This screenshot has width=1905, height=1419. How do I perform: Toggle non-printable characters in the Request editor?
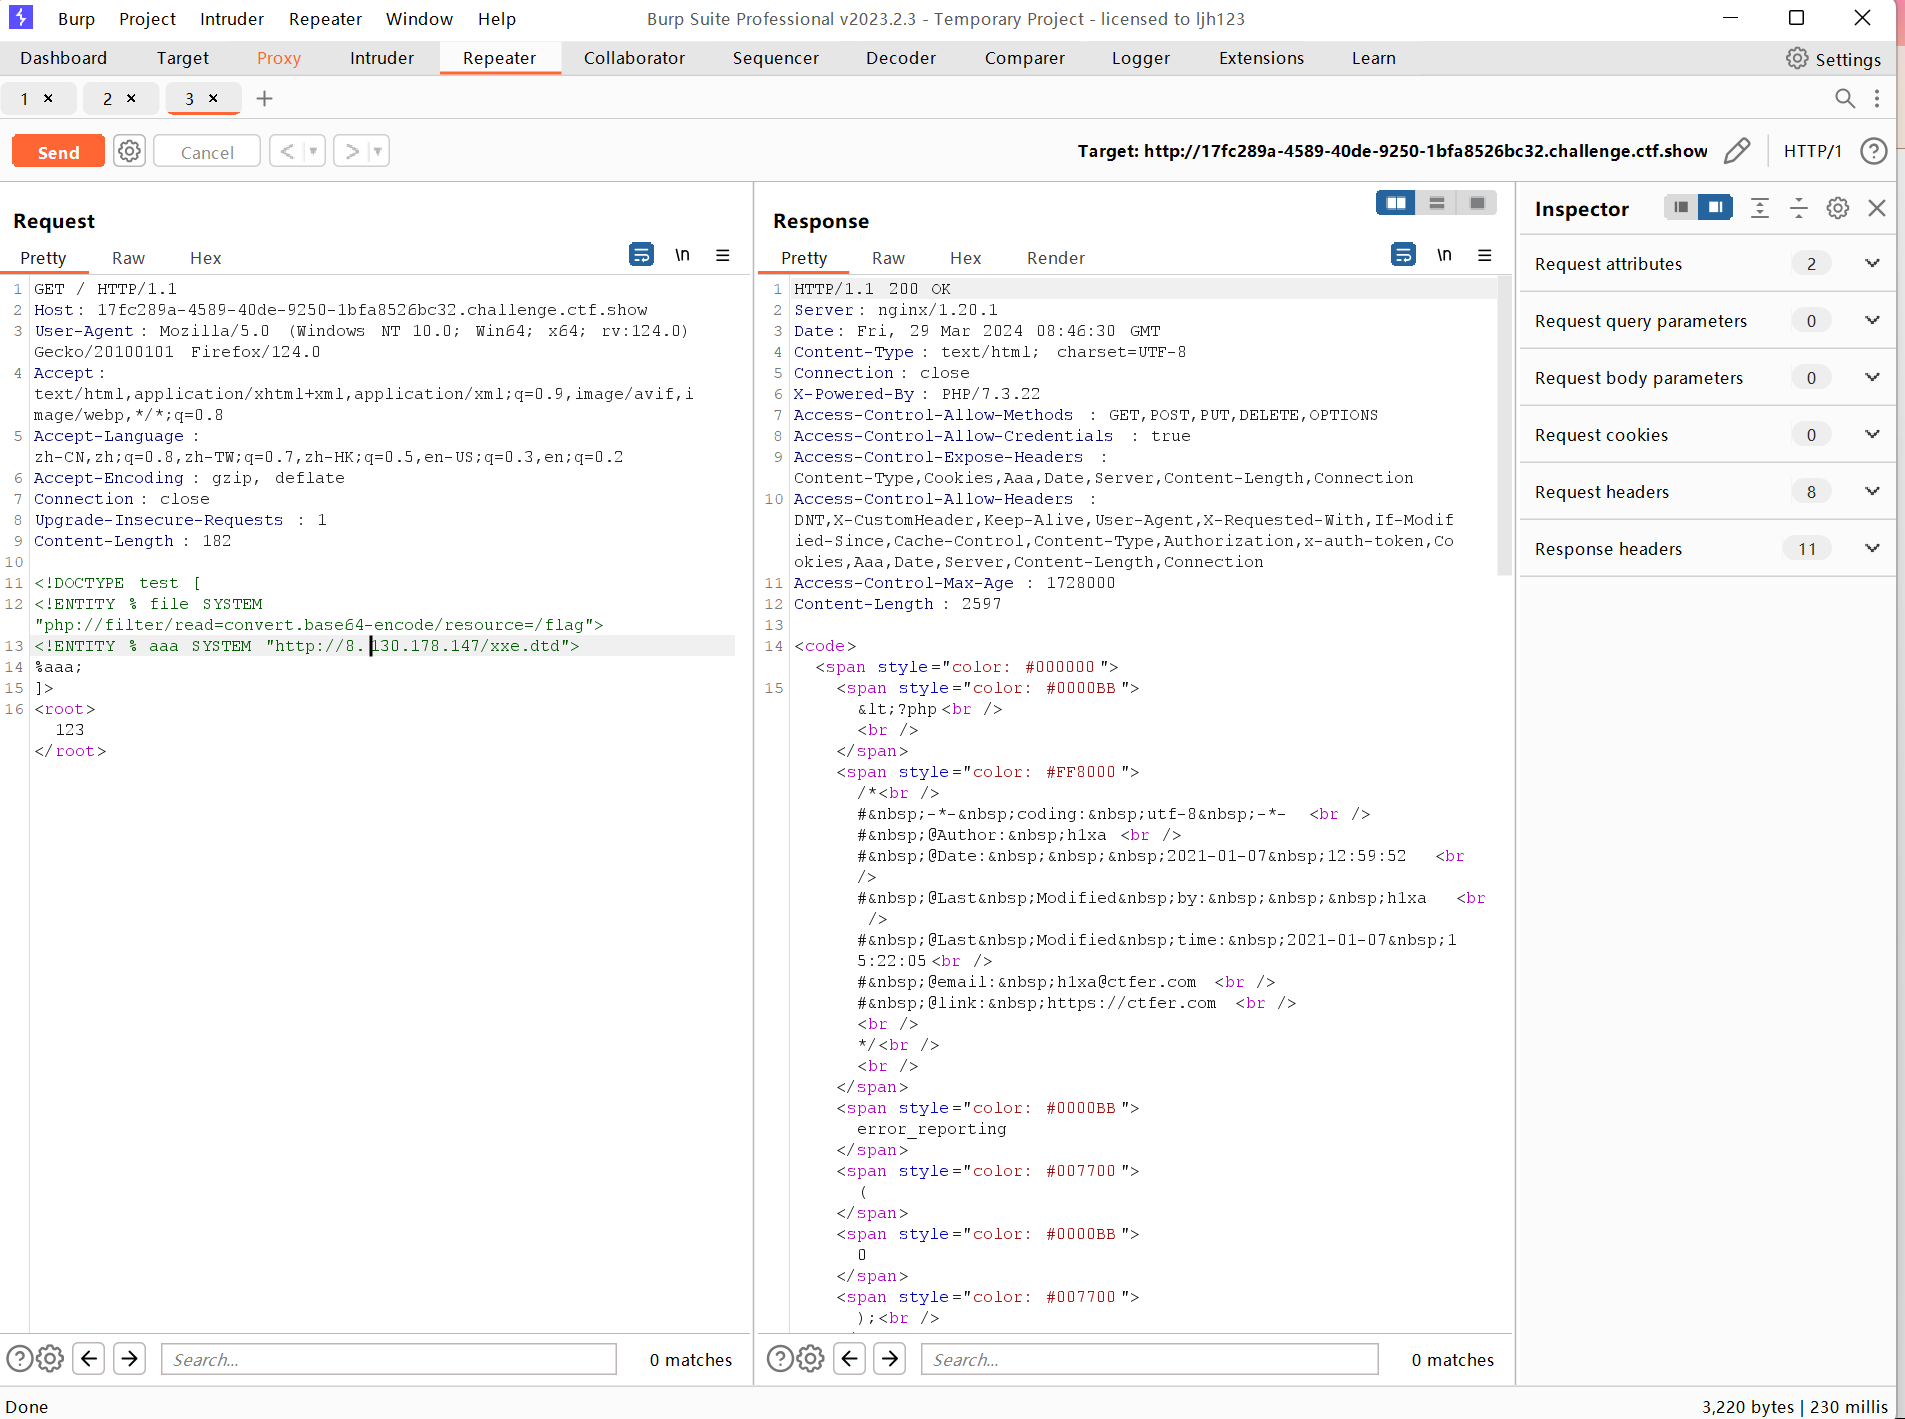click(682, 255)
